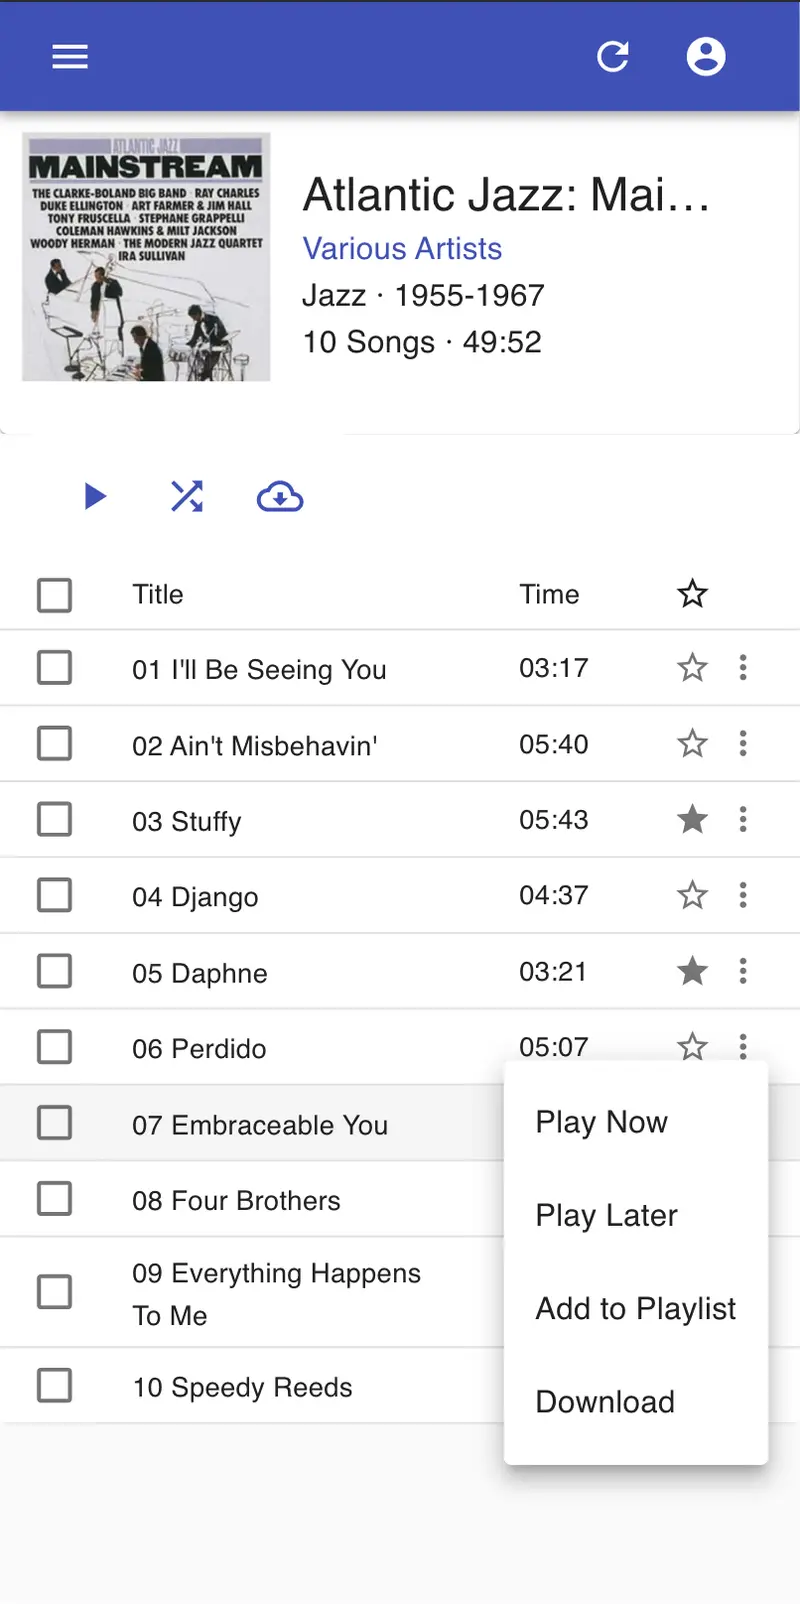This screenshot has height=1604, width=800.
Task: Shuffle the album tracks
Action: (187, 497)
